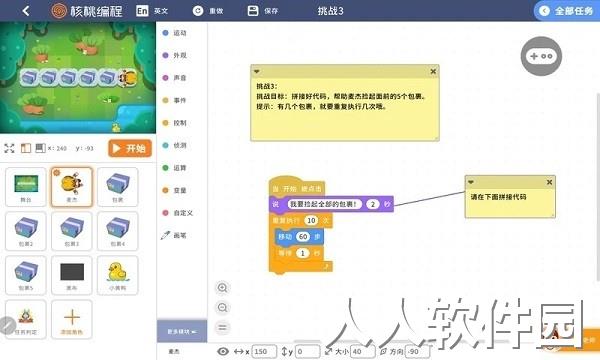The image size is (600, 360).
Task: Click the 重做 redo button
Action: [x=208, y=11]
